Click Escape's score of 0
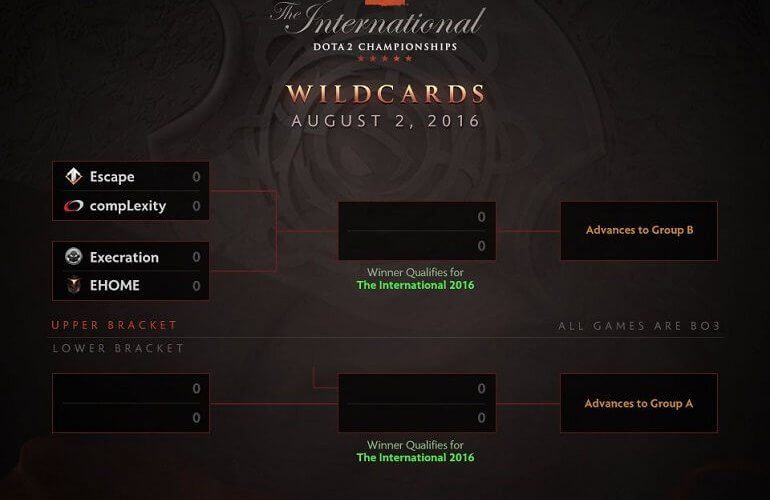 [196, 177]
